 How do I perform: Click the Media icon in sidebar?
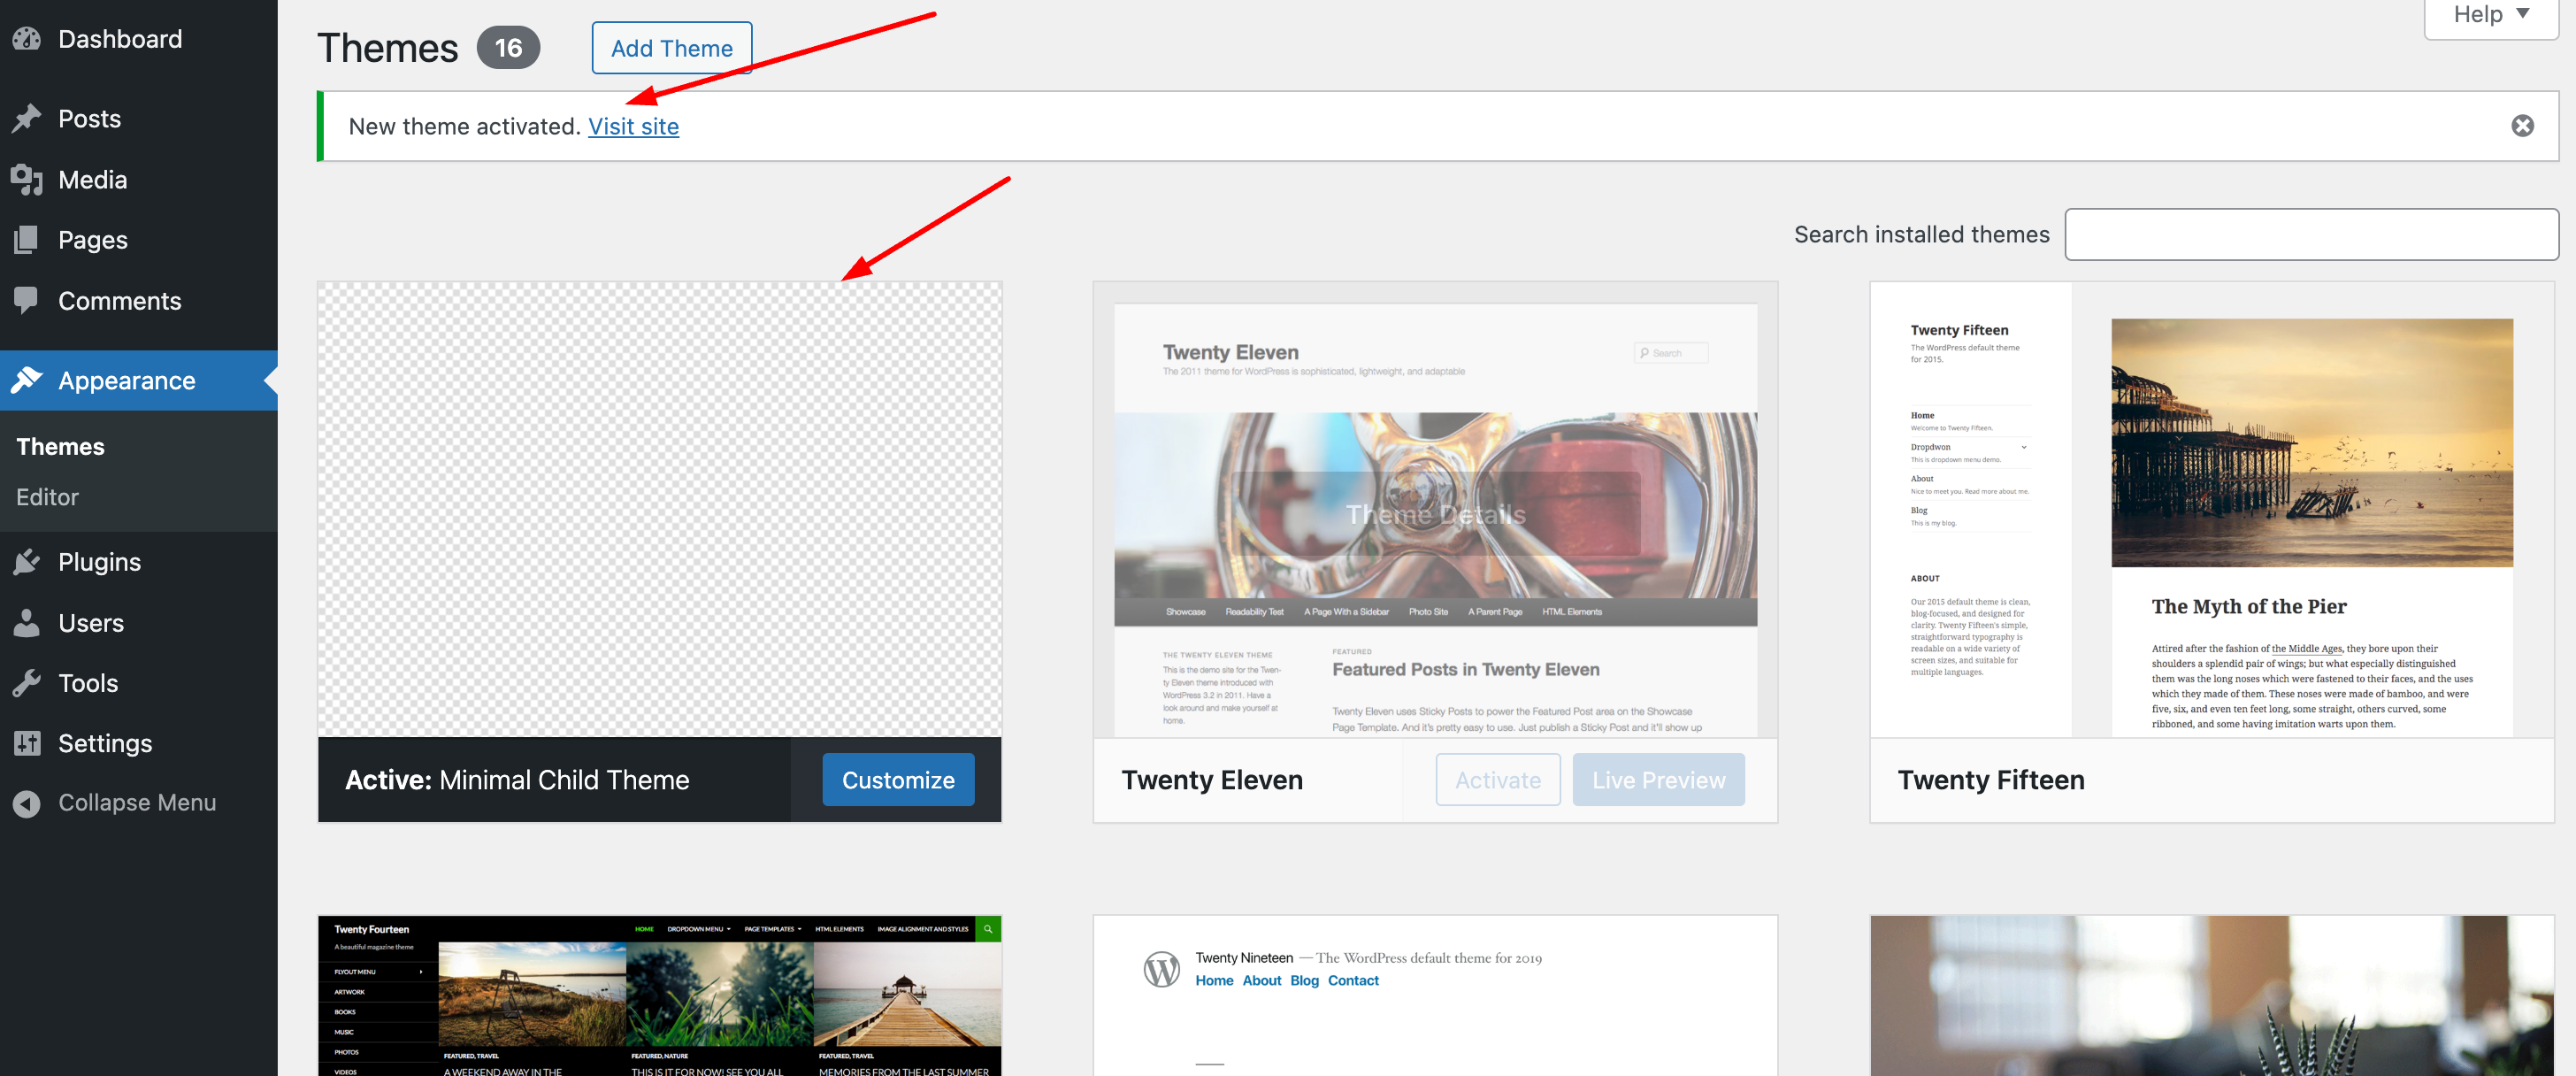27,180
